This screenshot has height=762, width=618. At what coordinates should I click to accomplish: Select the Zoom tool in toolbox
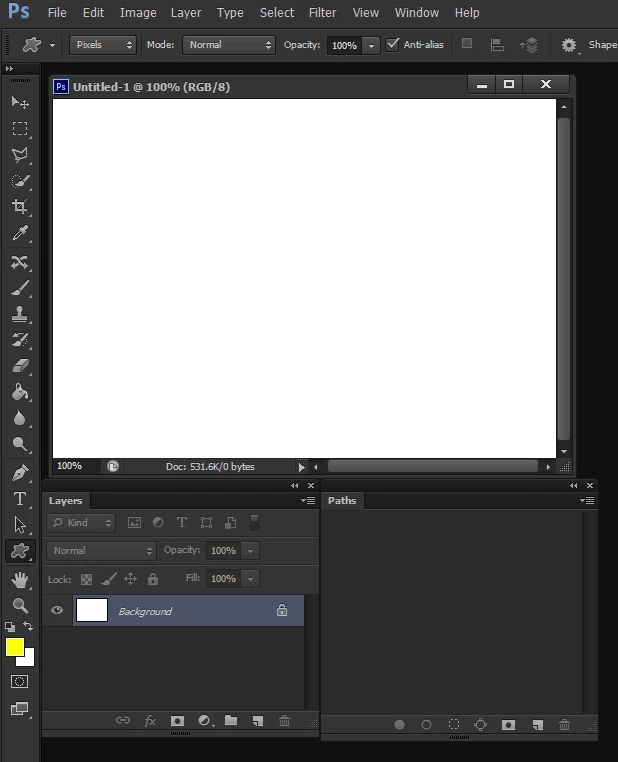(20, 606)
